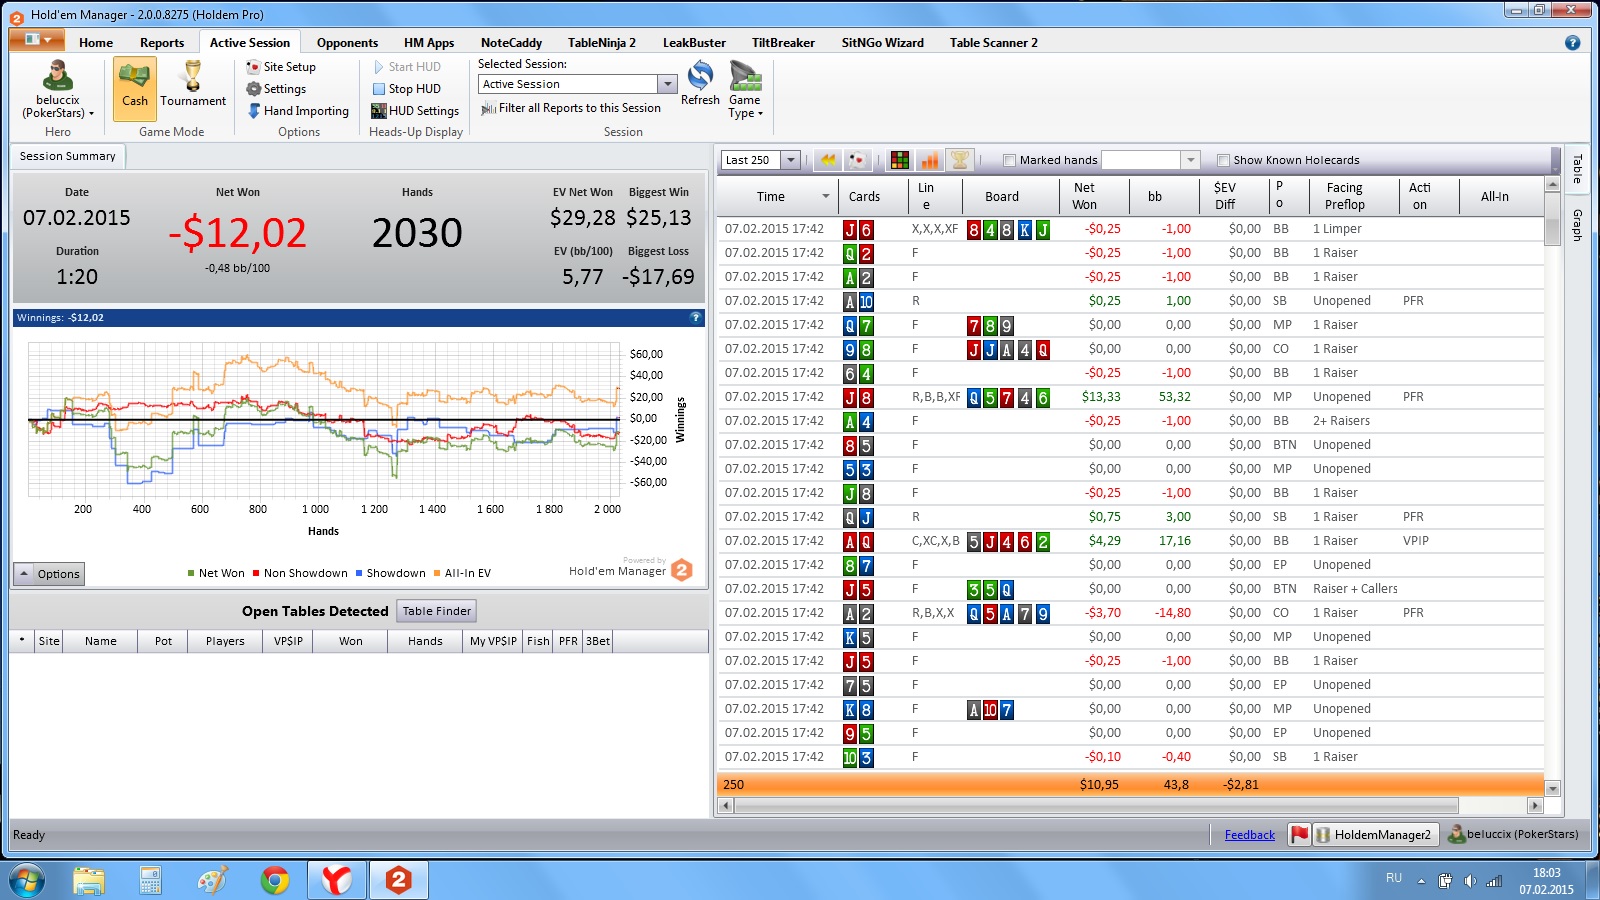Viewport: 1600px width, 900px height.
Task: Click the red flag icon in status bar
Action: (1299, 835)
